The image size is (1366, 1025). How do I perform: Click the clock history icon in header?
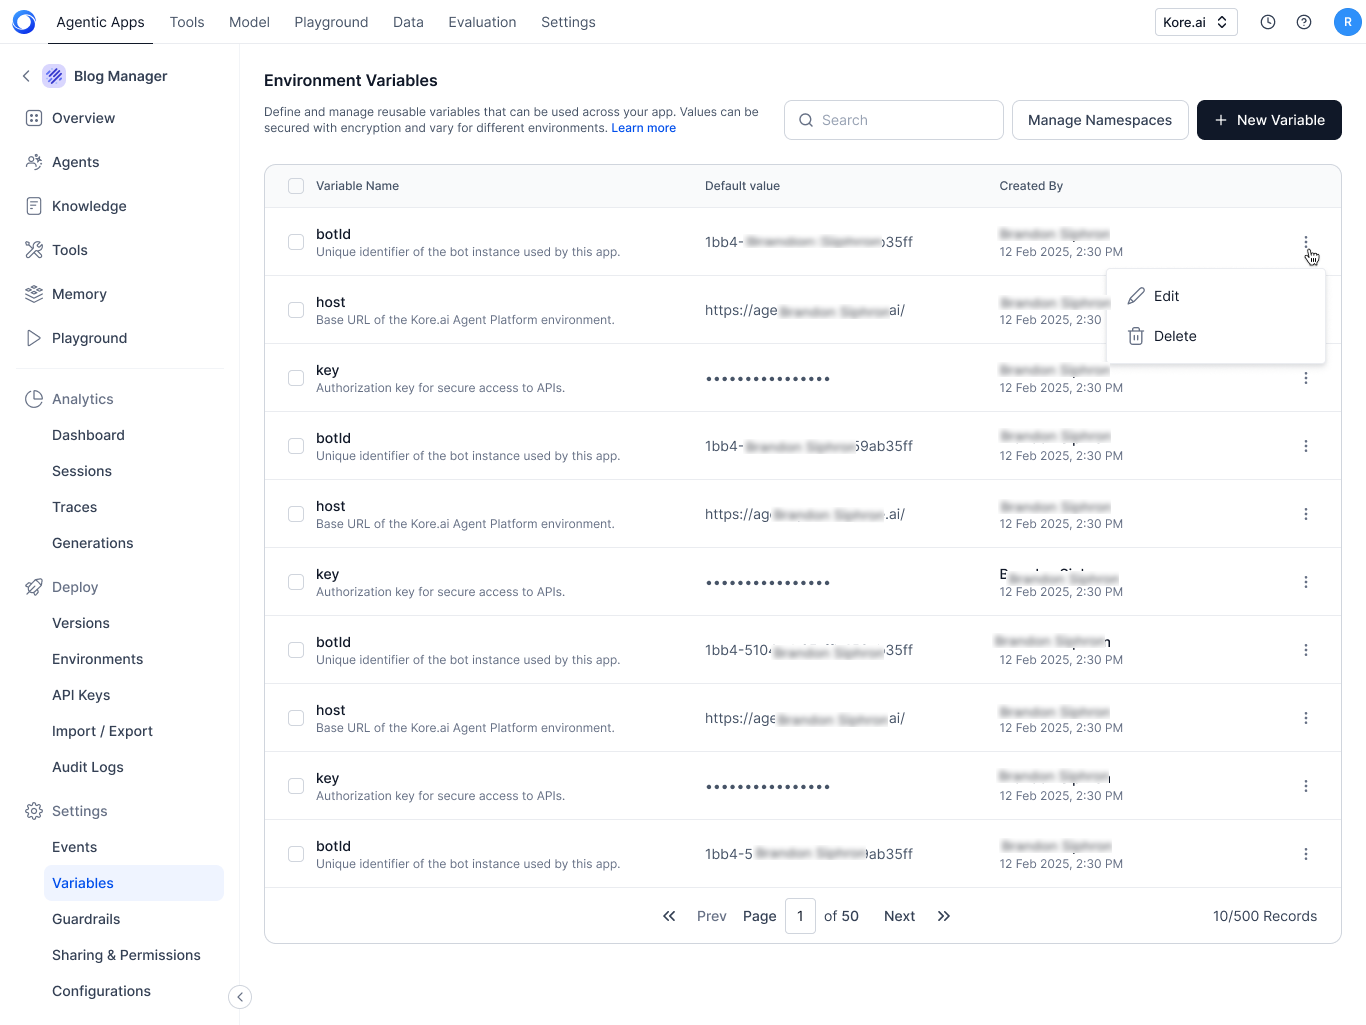(1267, 22)
